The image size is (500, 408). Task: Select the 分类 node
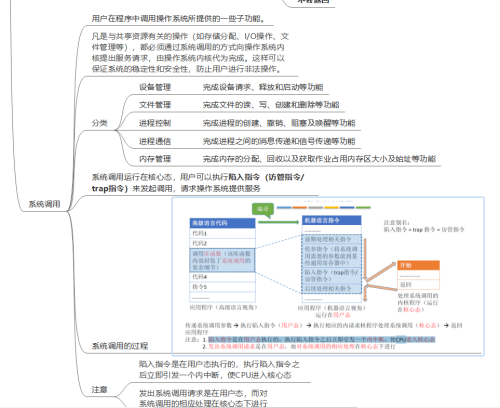99,123
